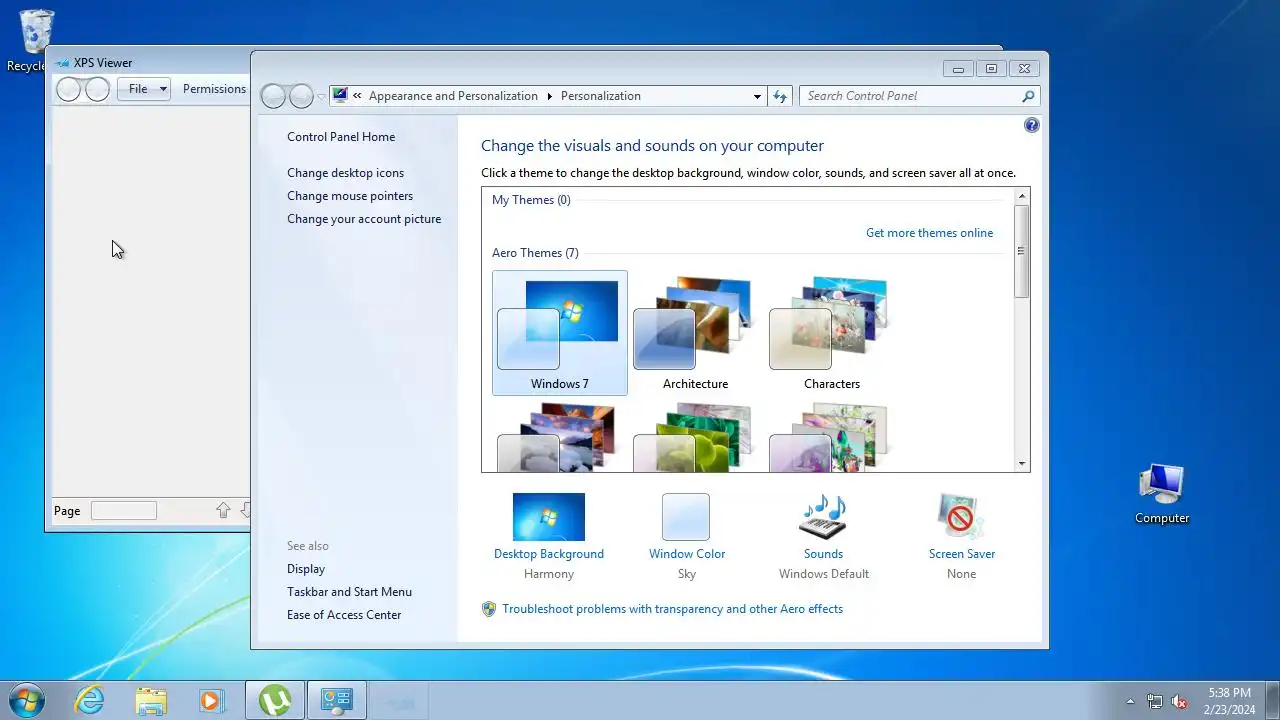The width and height of the screenshot is (1280, 720).
Task: Open the Window Color swatch icon
Action: pos(686,517)
